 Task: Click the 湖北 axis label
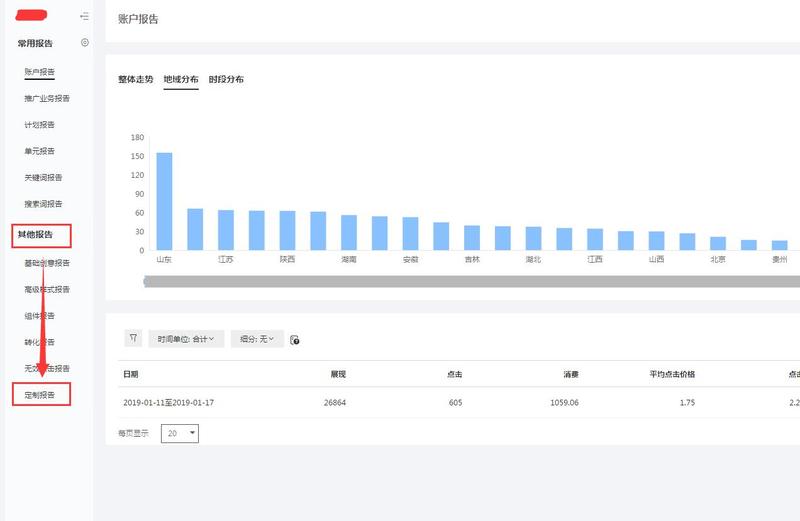click(533, 259)
